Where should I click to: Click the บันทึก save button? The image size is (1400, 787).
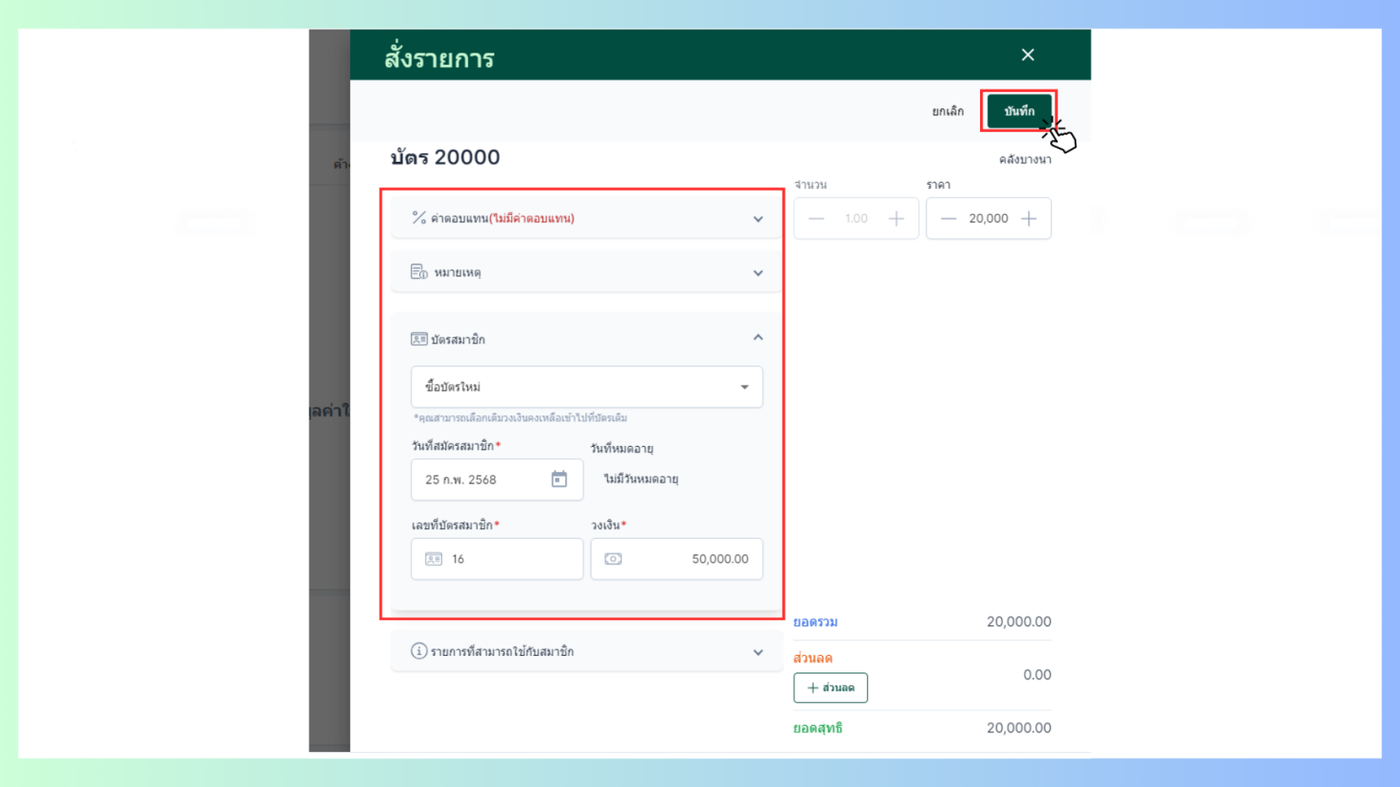[x=1019, y=111]
